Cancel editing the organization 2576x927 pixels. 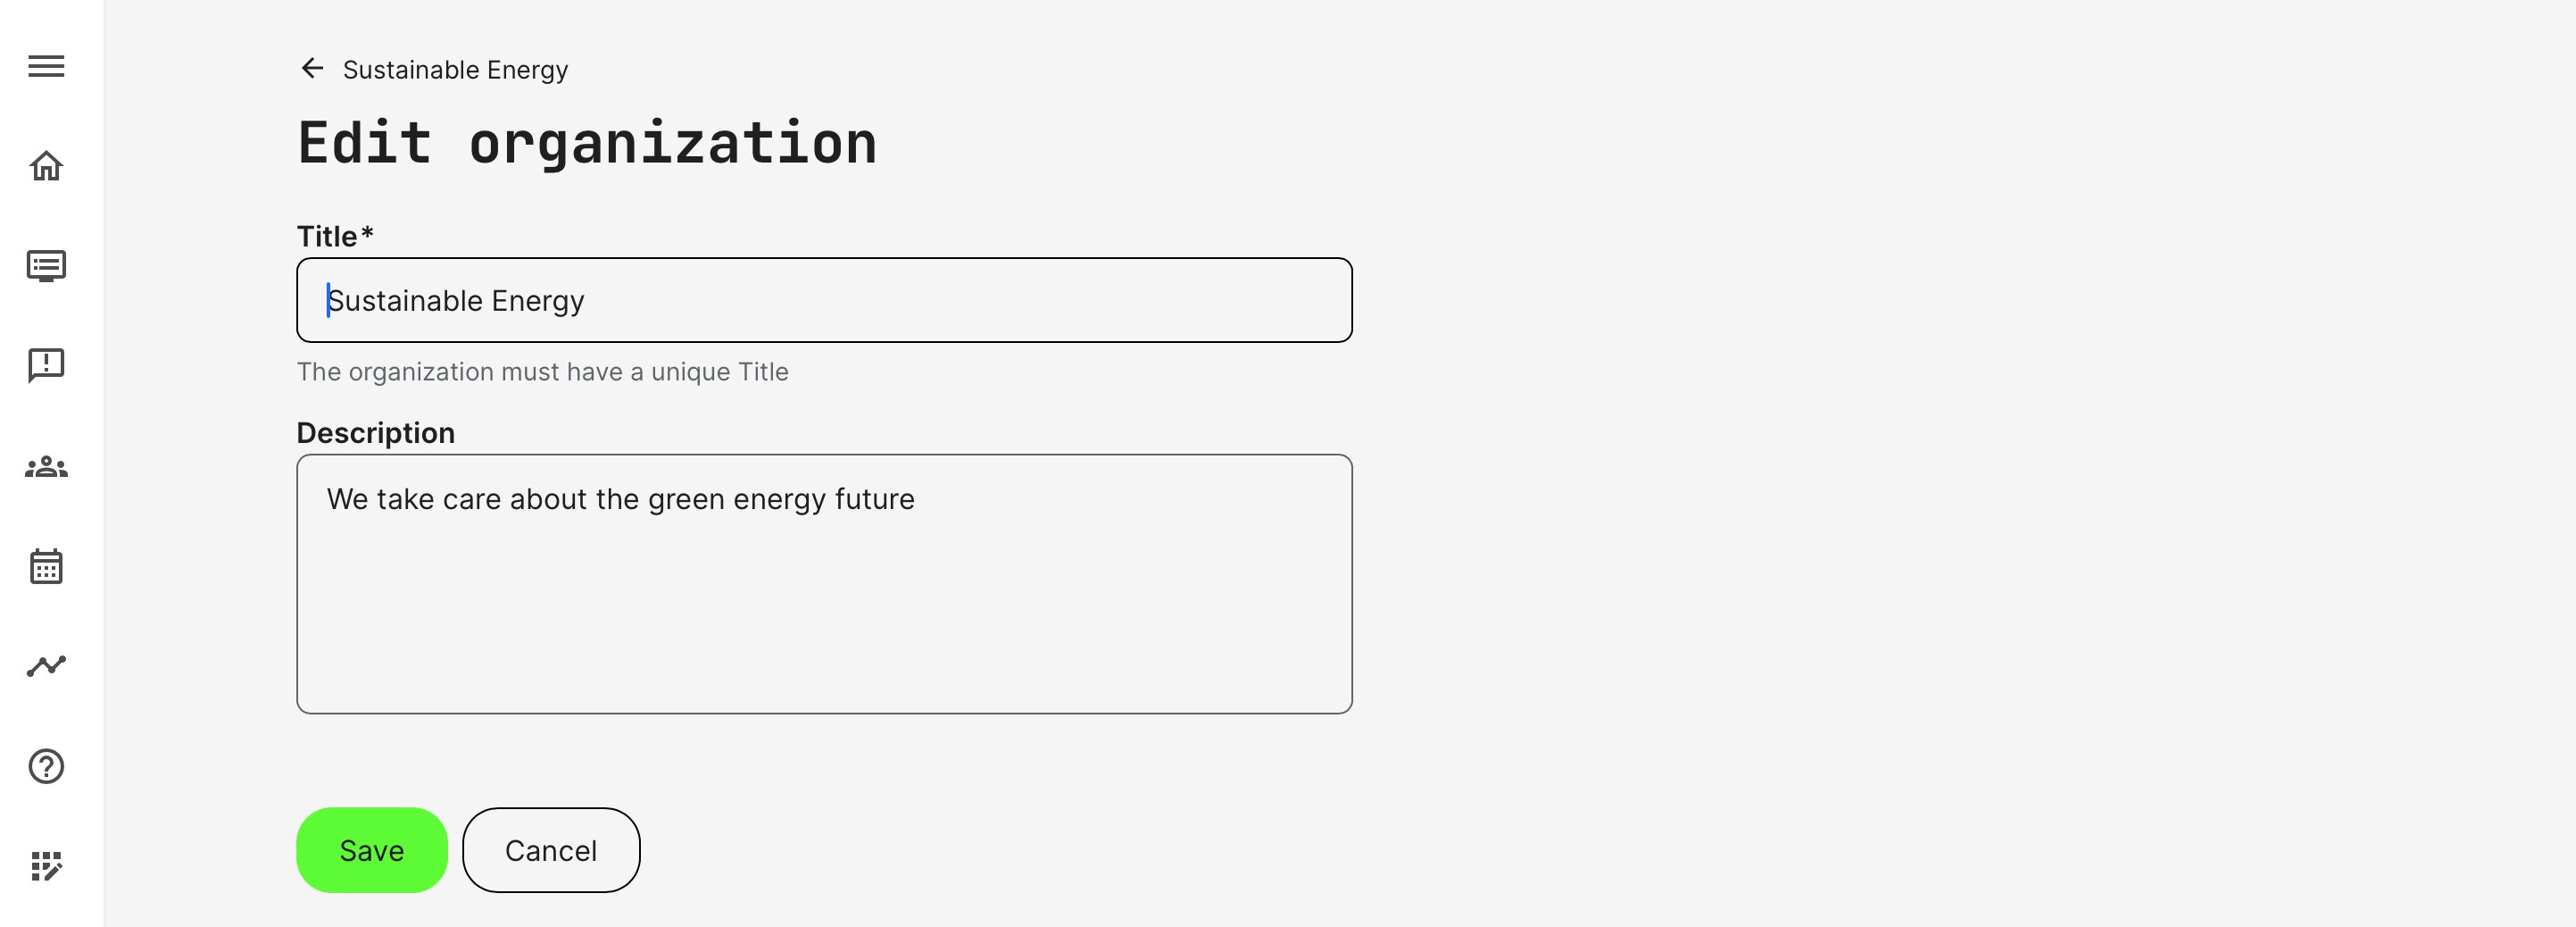pyautogui.click(x=550, y=850)
